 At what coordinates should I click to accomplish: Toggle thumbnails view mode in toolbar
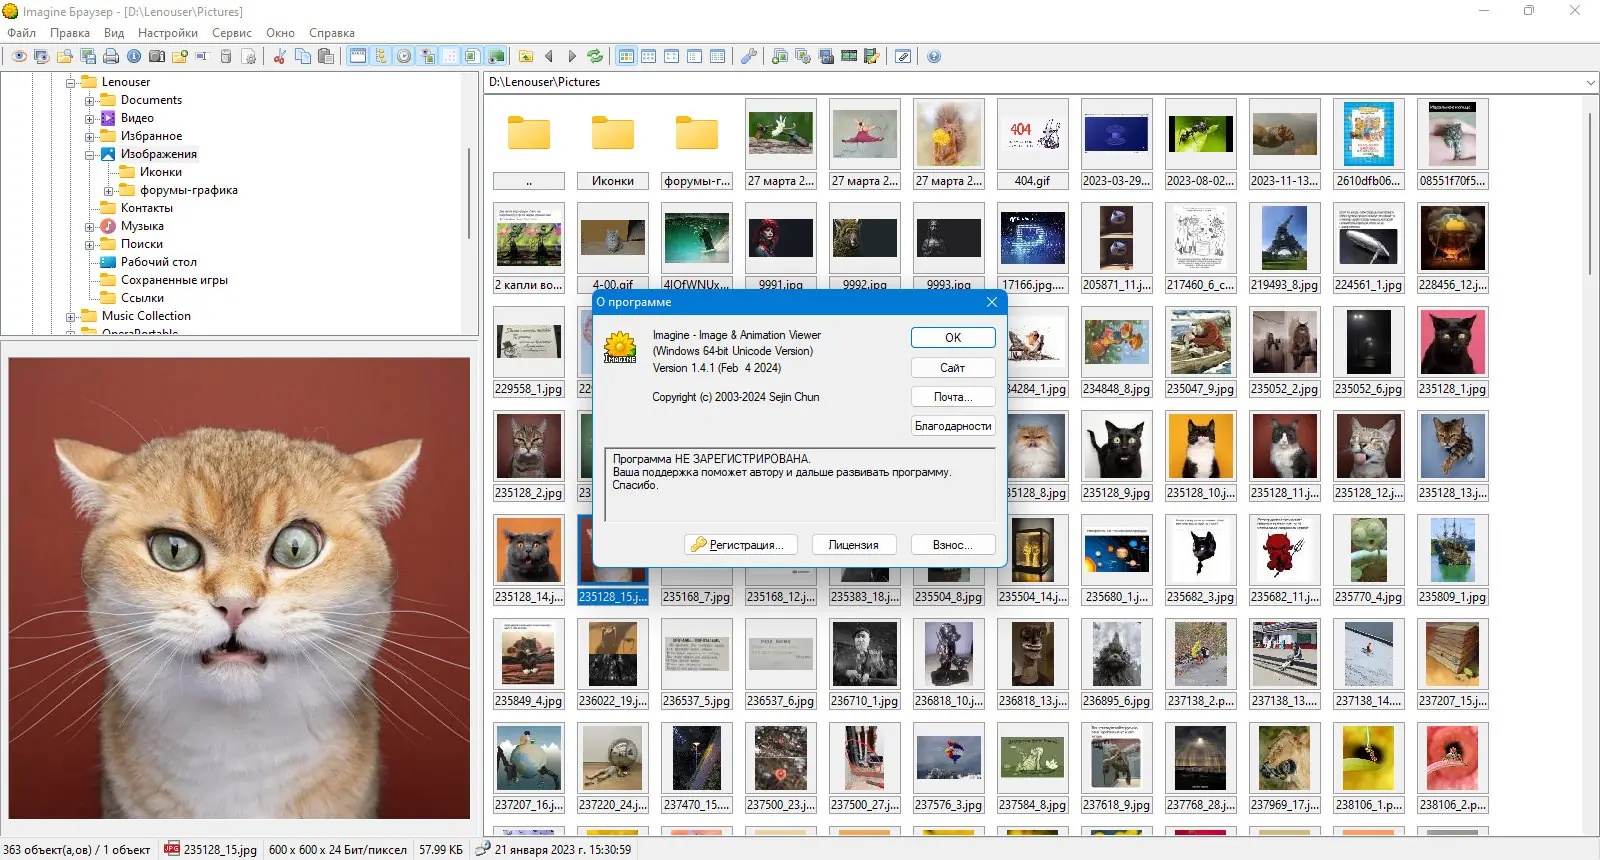(x=625, y=56)
